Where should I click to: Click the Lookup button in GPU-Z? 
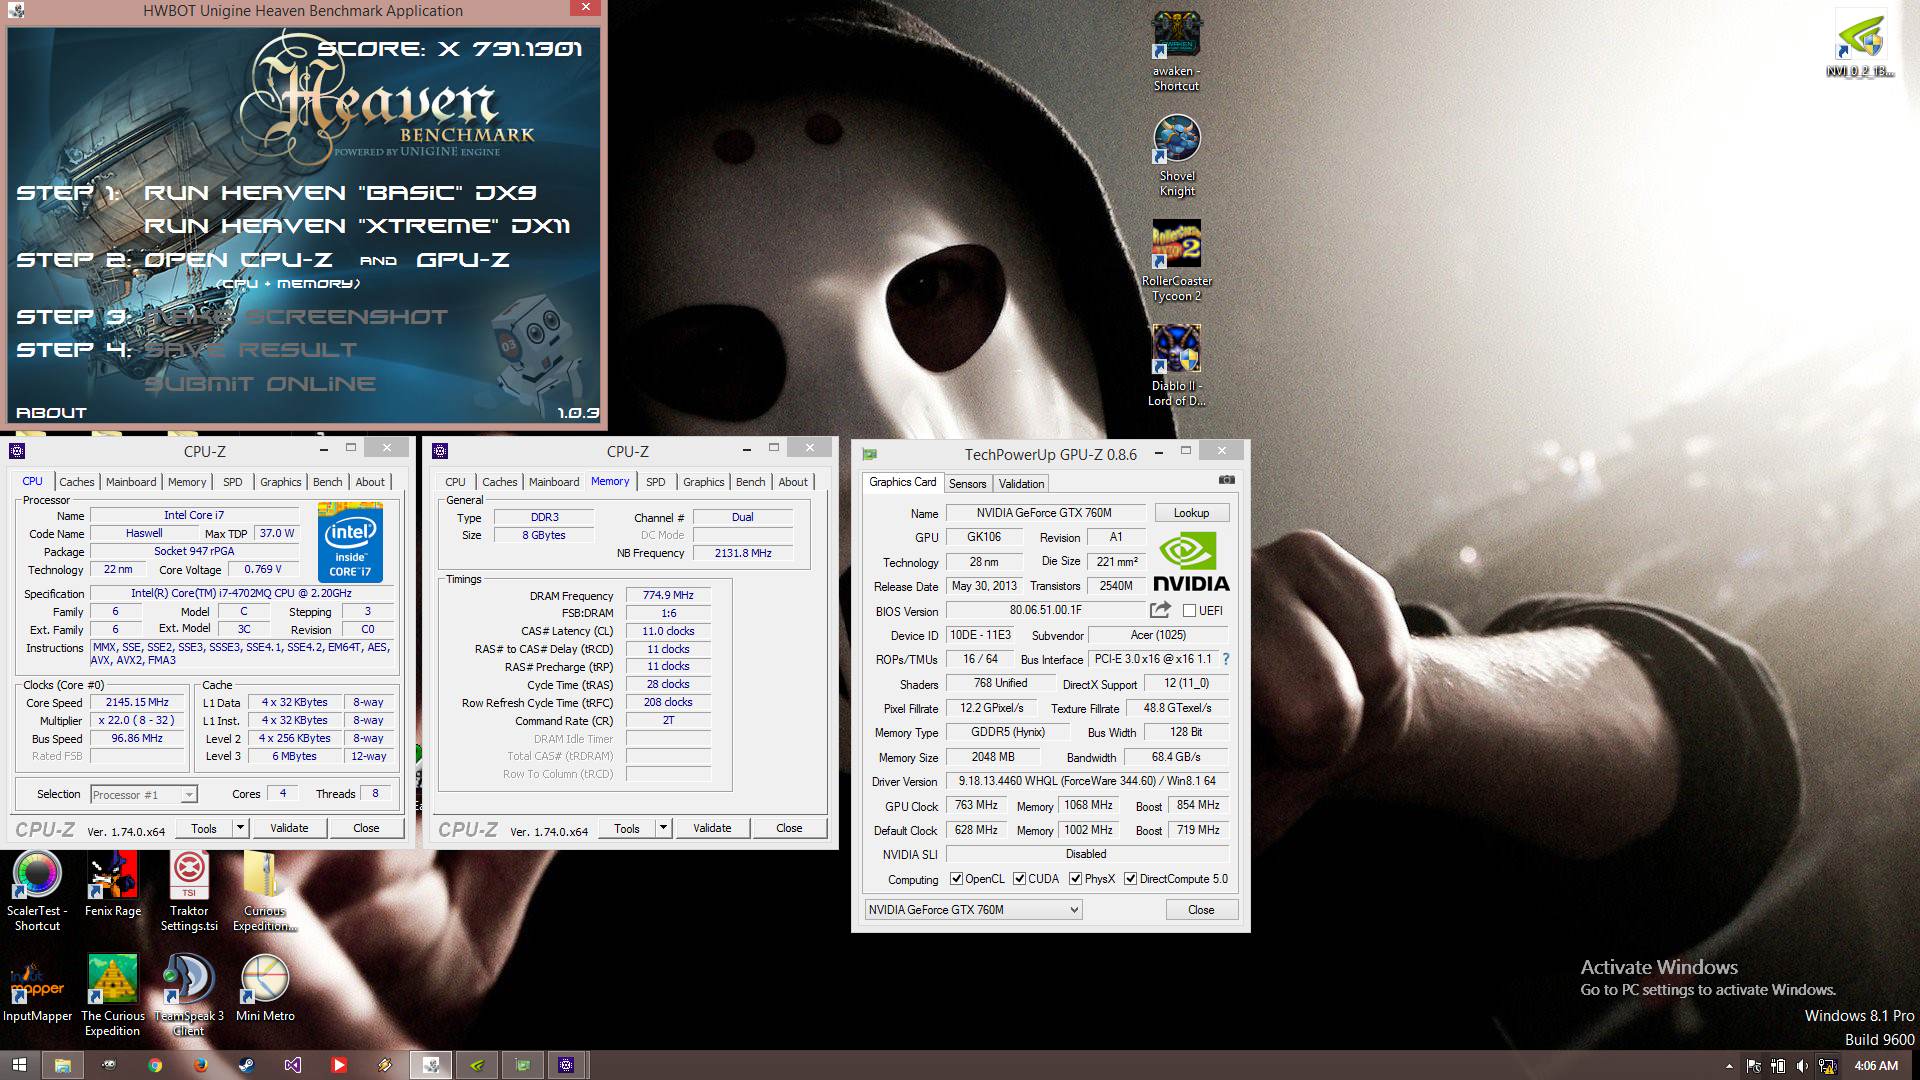pyautogui.click(x=1191, y=513)
